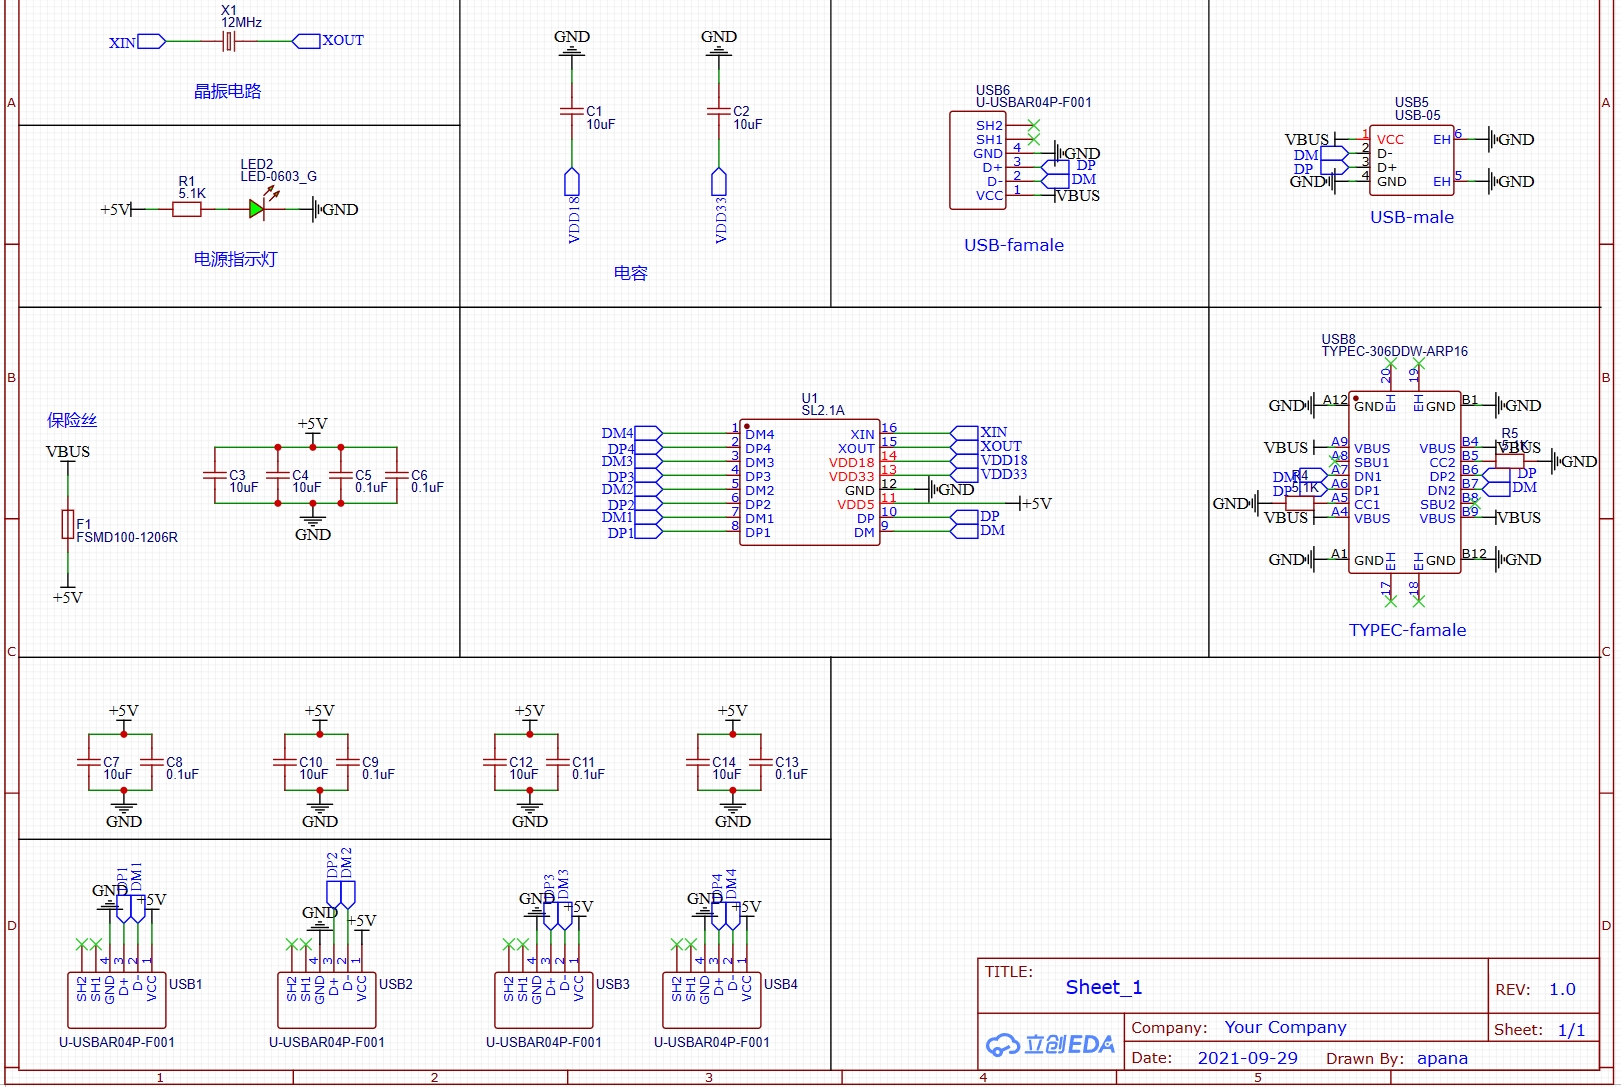Click the 'TYPEC-famale' section label
Viewport: 1621px width, 1087px height.
(x=1407, y=630)
